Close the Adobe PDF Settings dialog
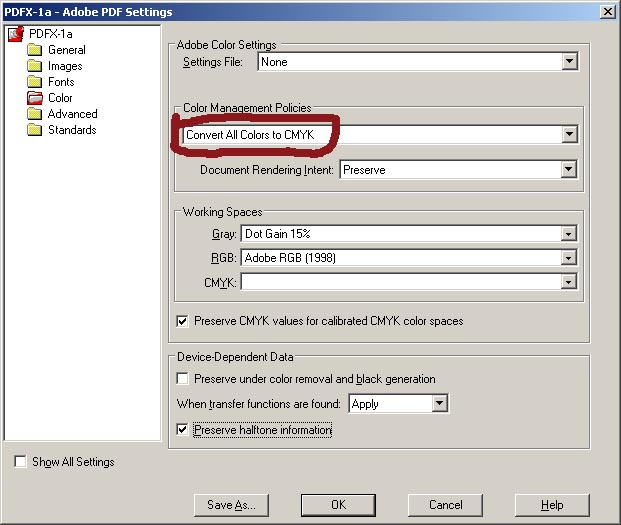 pos(608,11)
